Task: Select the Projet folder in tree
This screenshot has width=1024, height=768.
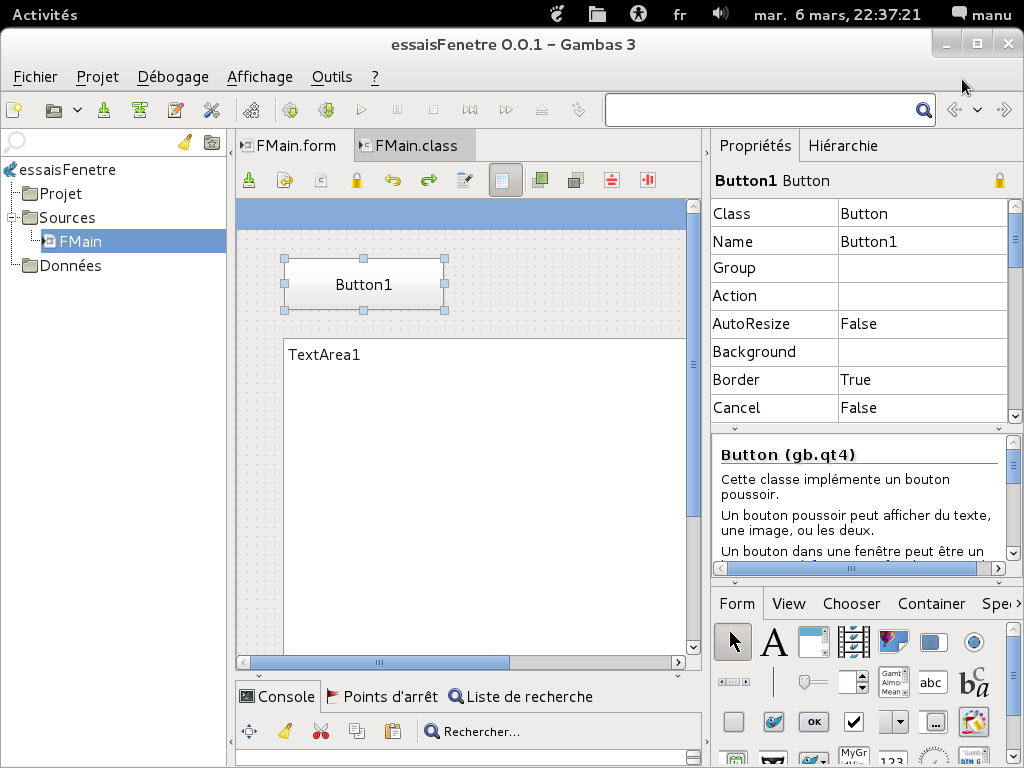Action: [x=60, y=194]
